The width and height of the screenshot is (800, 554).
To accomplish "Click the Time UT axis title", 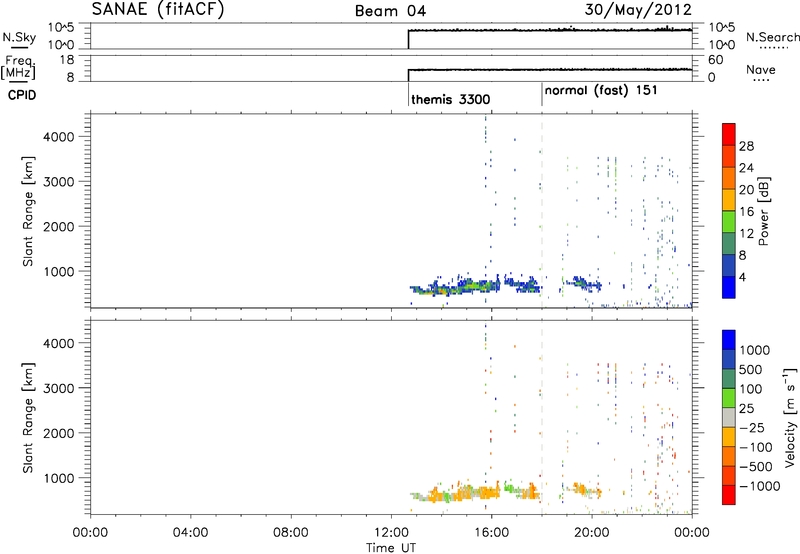I will [391, 548].
